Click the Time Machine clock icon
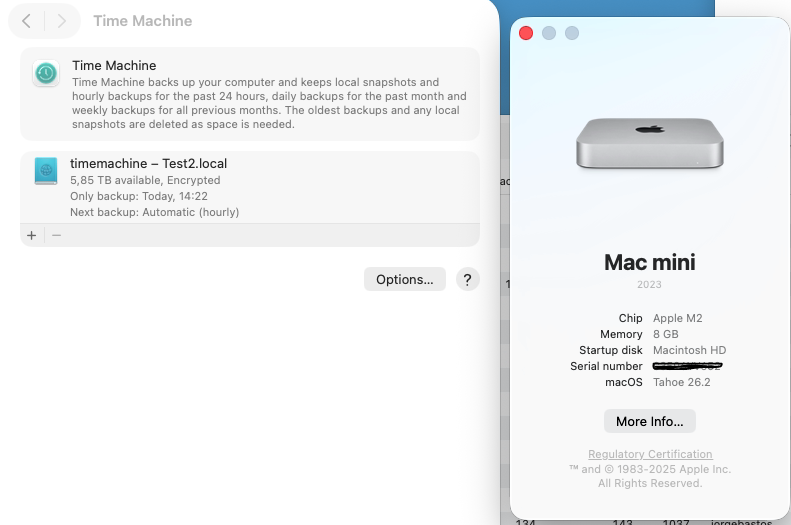This screenshot has width=791, height=525. pyautogui.click(x=46, y=74)
